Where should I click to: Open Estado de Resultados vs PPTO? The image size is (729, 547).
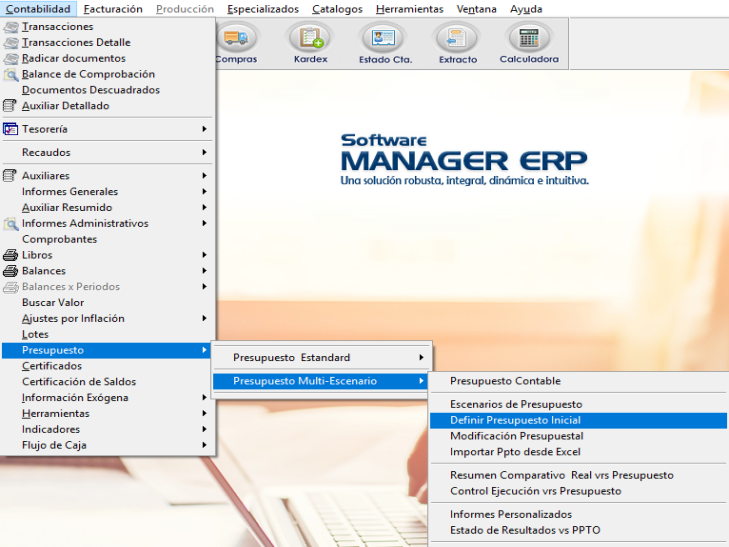click(x=578, y=530)
